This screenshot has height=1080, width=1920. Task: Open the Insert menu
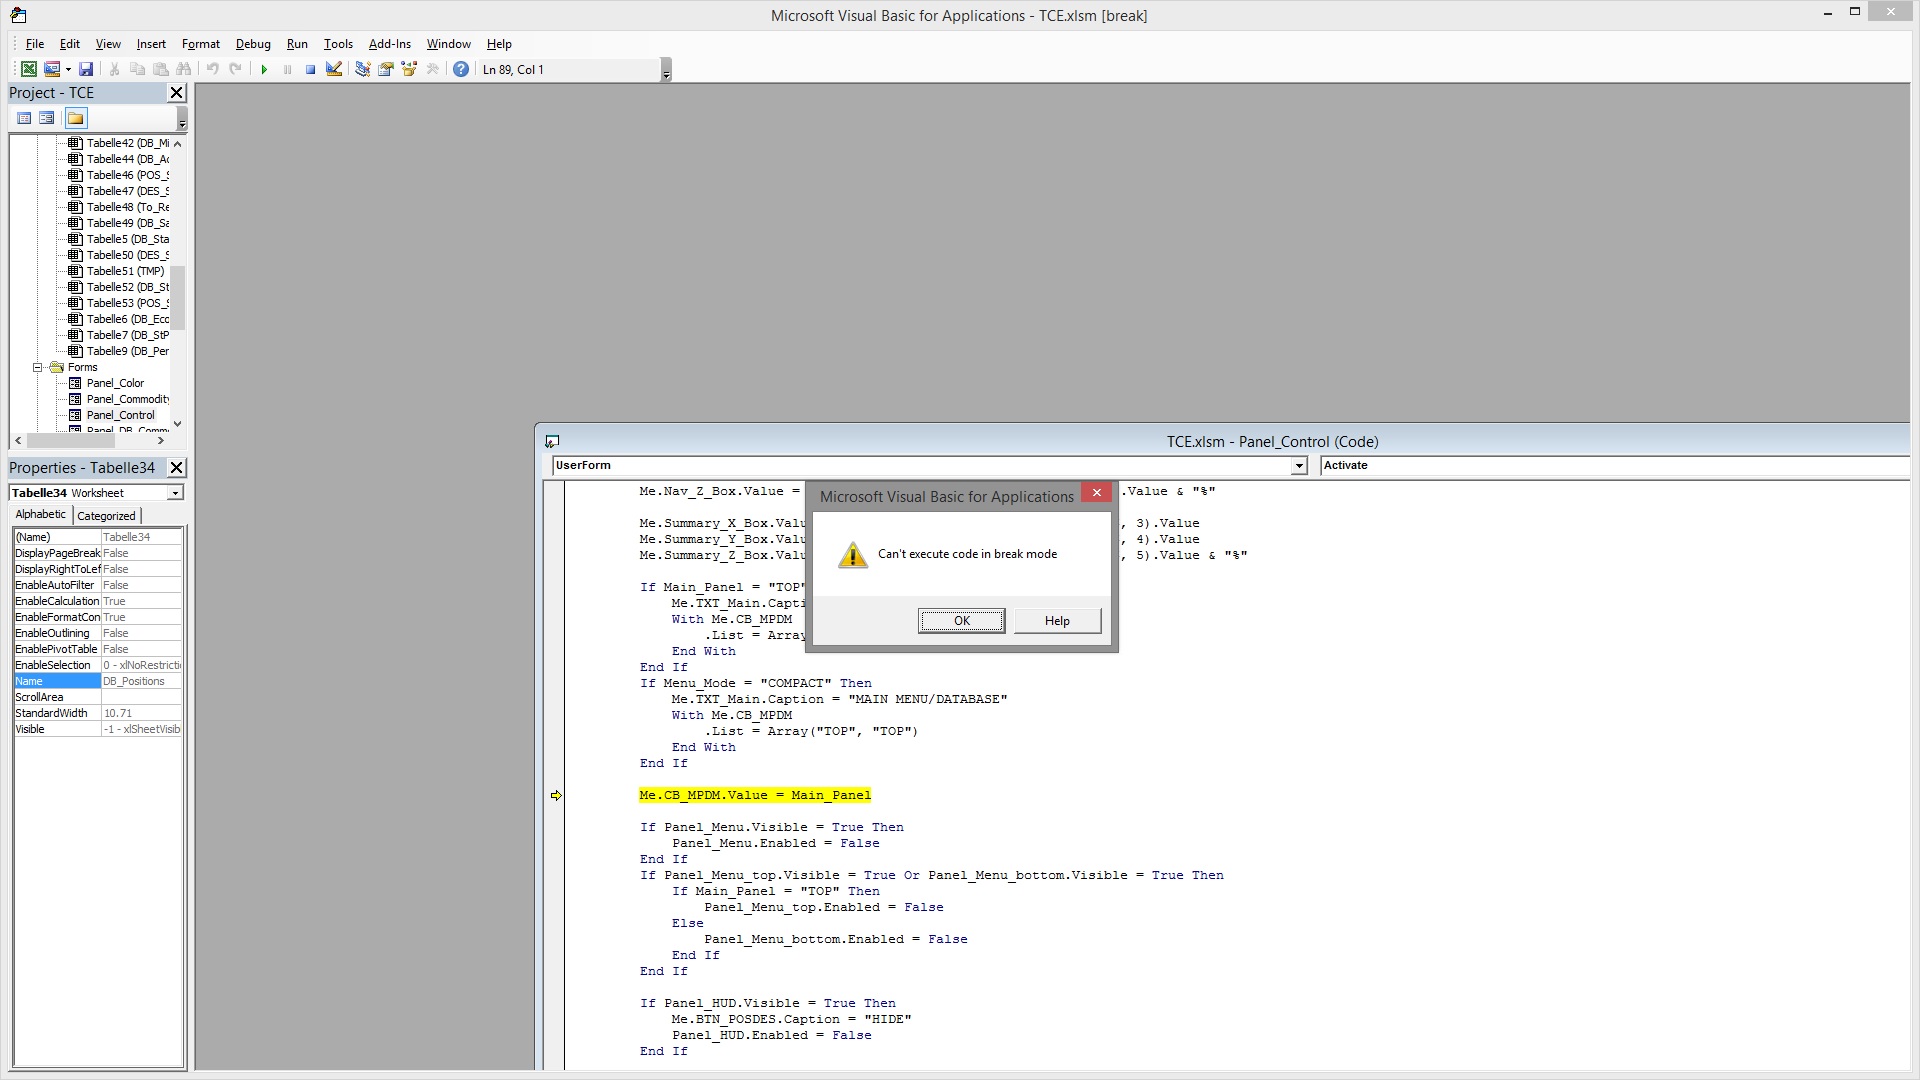(151, 44)
